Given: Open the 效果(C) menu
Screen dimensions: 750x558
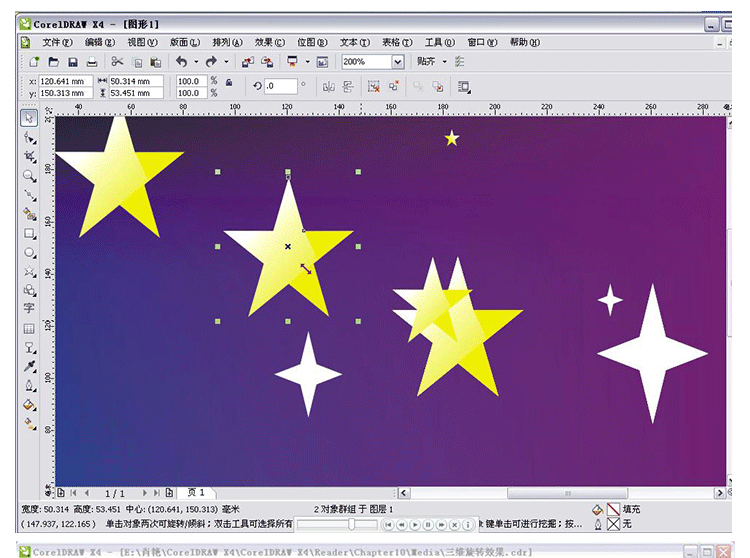Looking at the screenshot, I should (270, 43).
